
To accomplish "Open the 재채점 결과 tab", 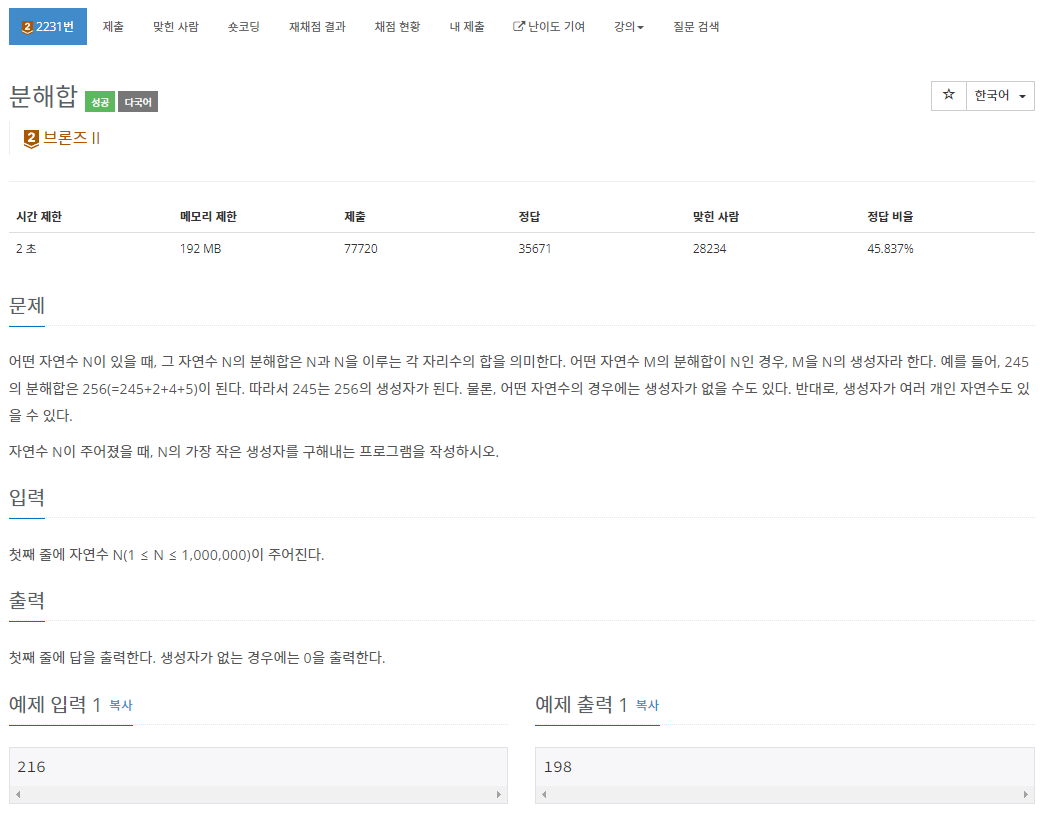I will pyautogui.click(x=317, y=27).
